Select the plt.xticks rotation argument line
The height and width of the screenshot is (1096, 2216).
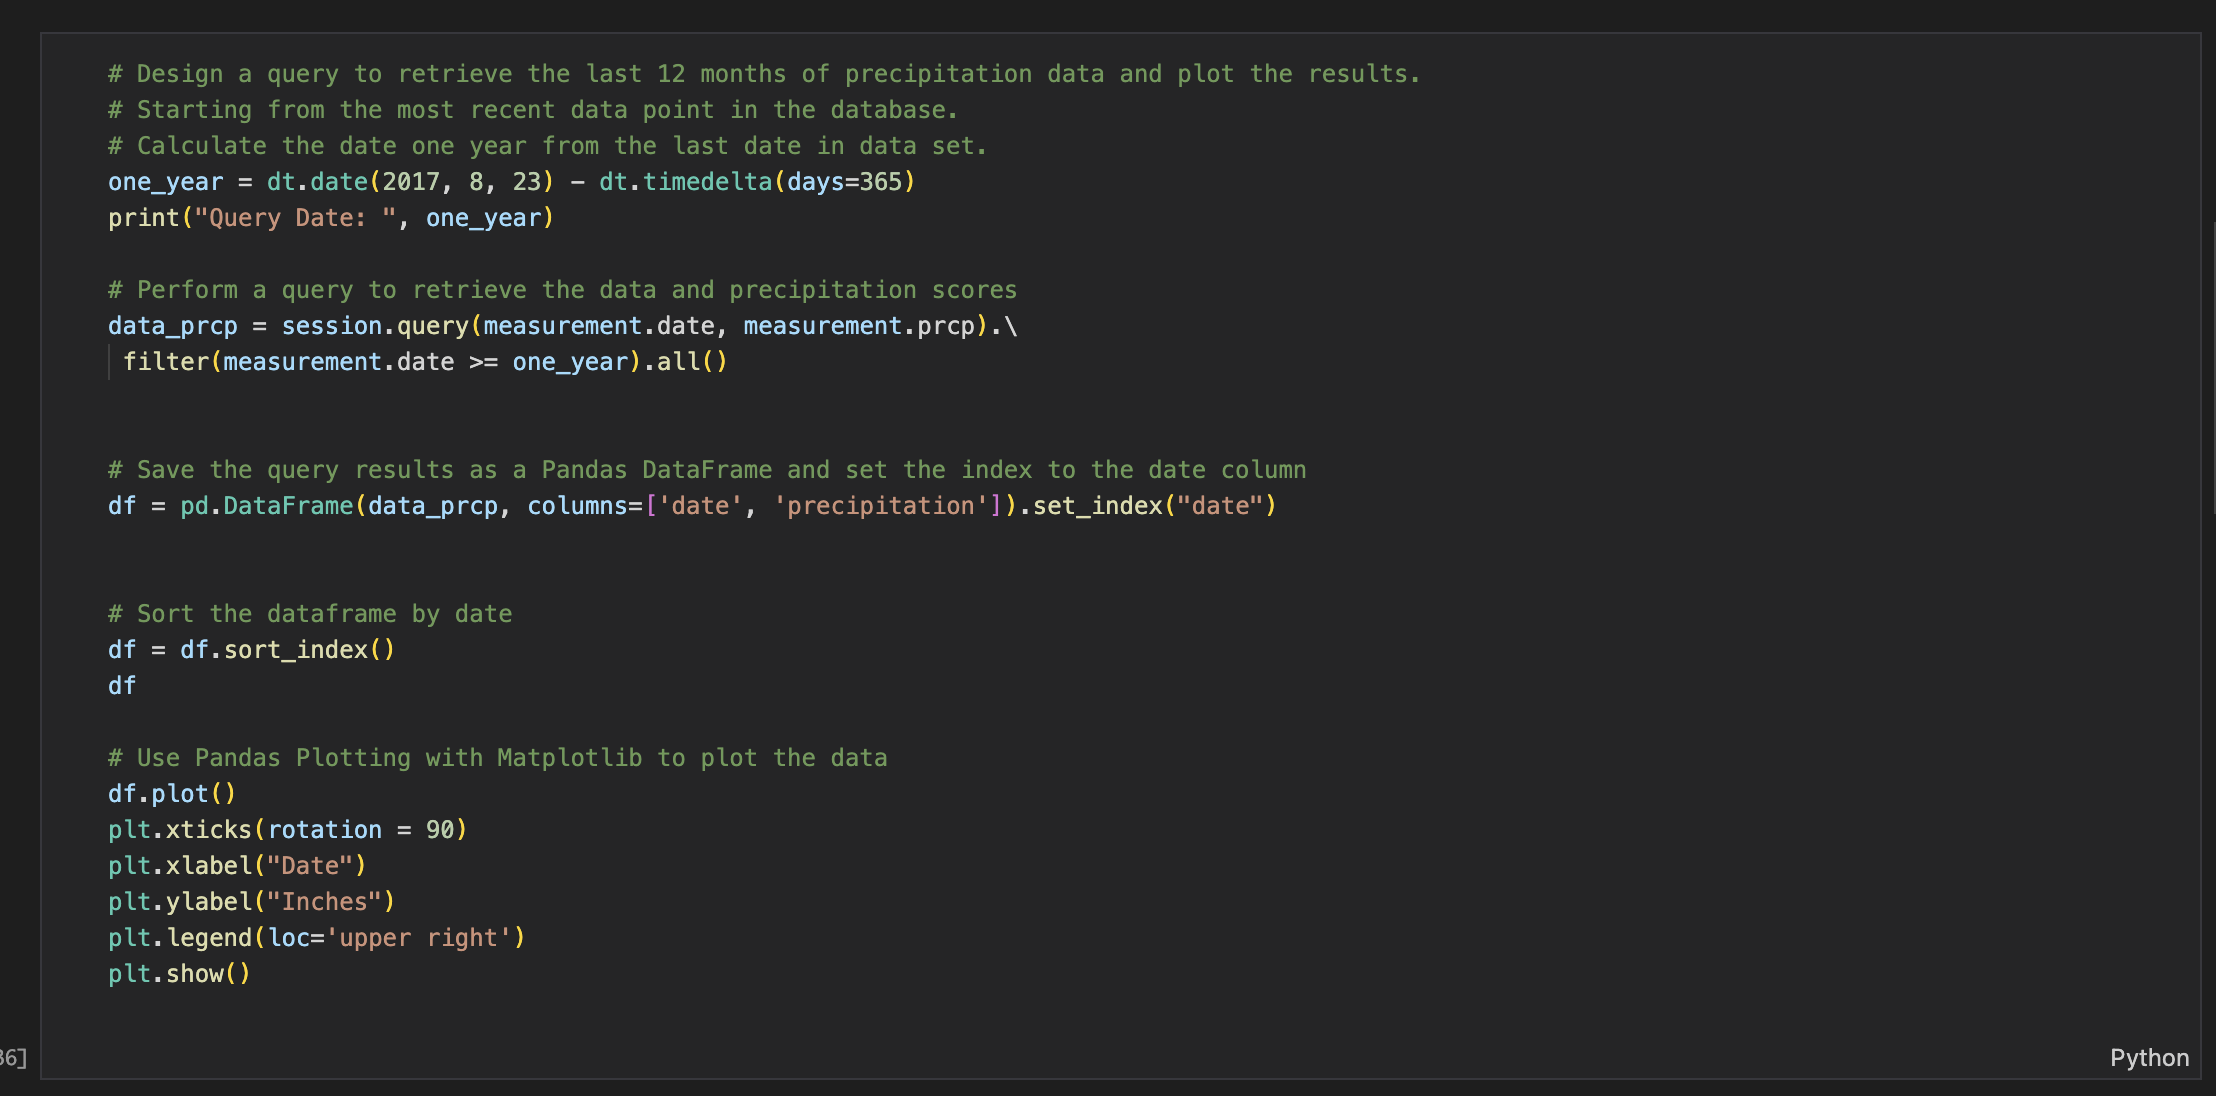tap(285, 829)
